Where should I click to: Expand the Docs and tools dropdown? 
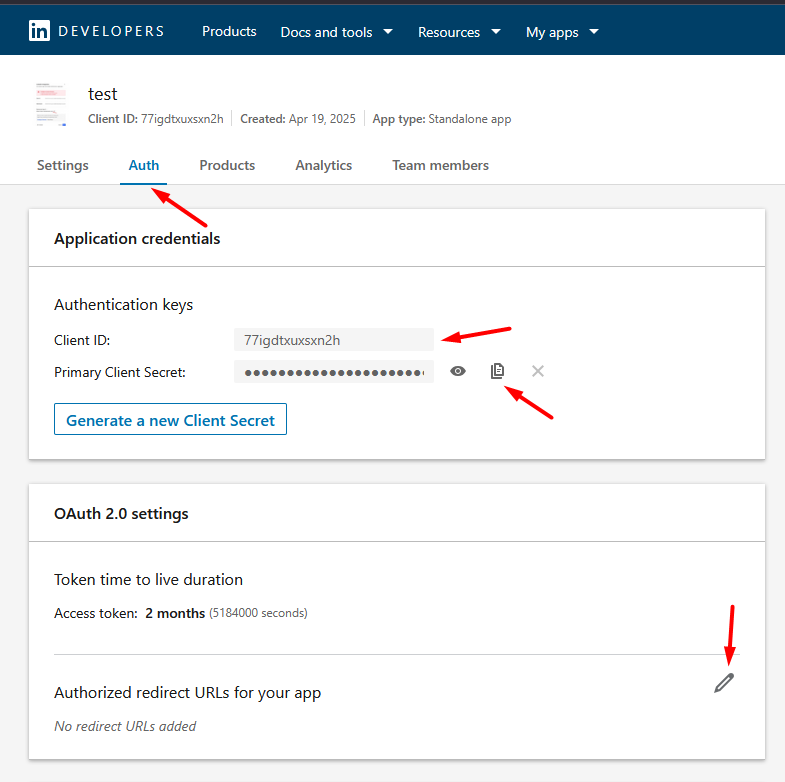pos(336,32)
